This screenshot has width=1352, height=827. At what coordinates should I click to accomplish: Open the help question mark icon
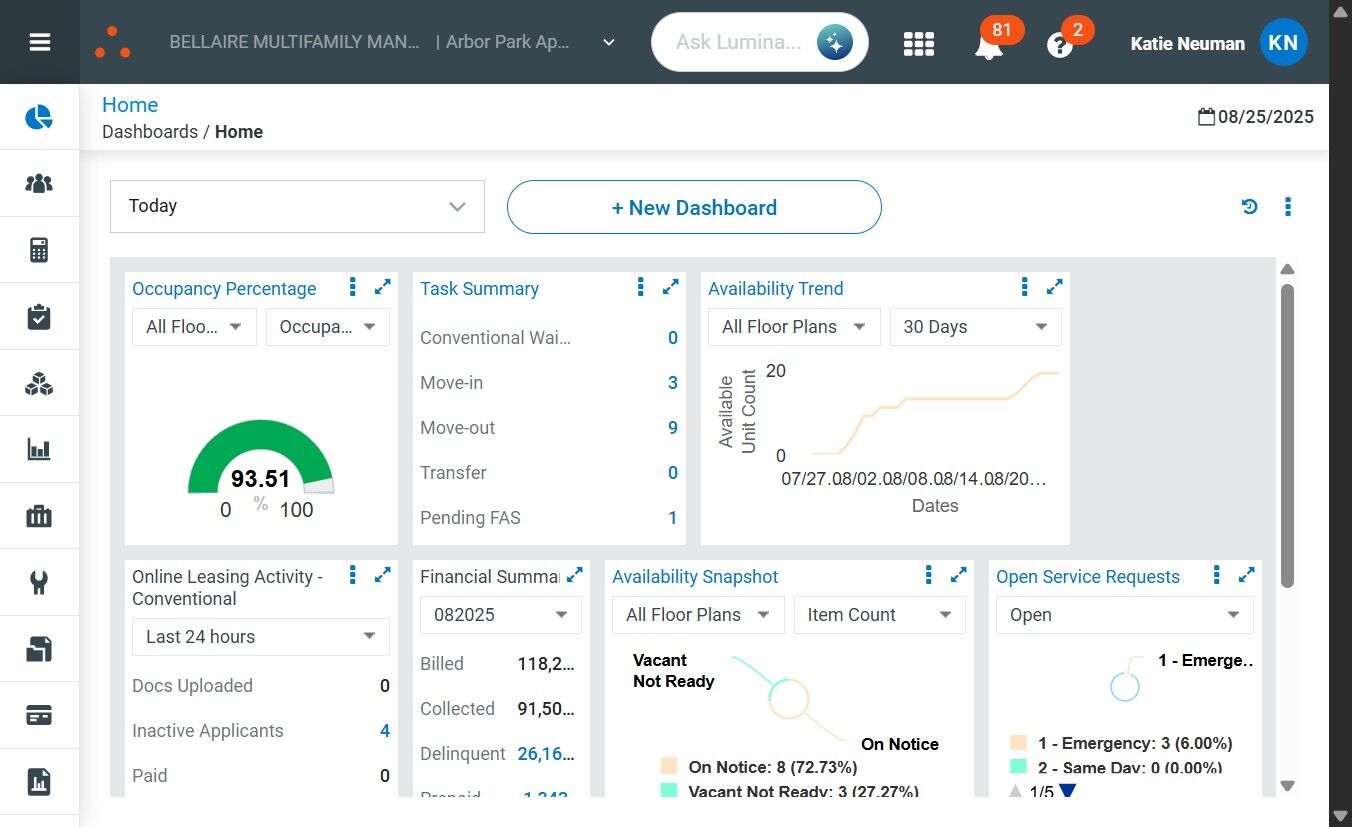click(1059, 45)
